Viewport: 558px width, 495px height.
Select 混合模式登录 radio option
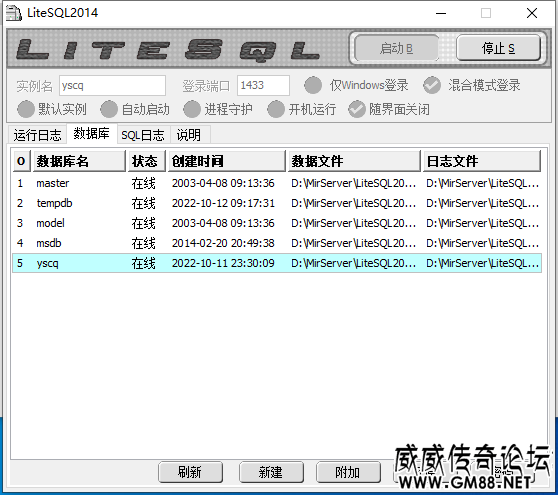tap(472, 85)
